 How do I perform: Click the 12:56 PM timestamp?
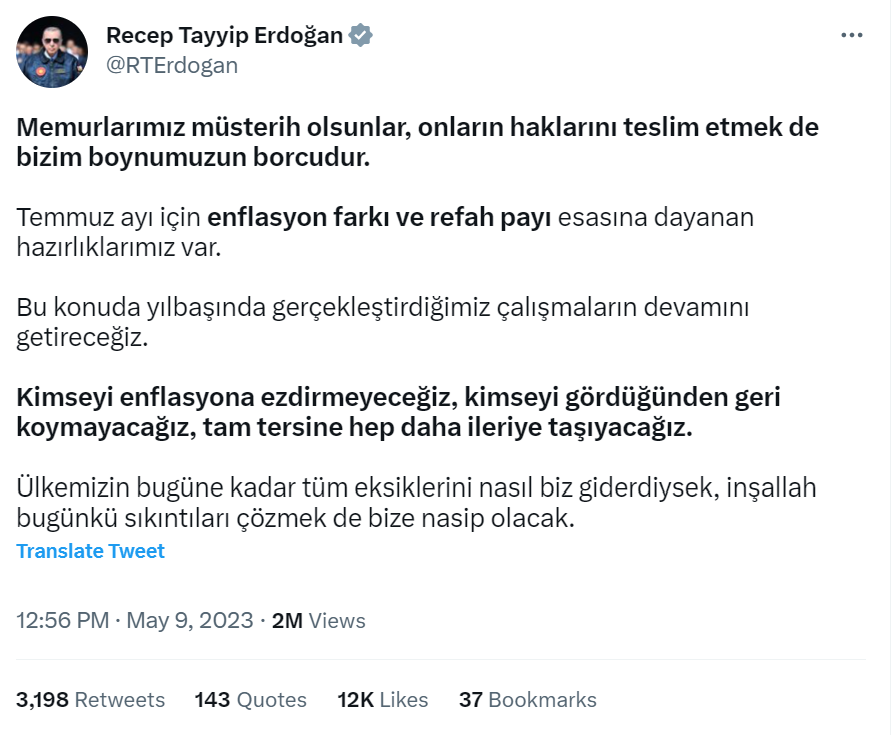(62, 620)
